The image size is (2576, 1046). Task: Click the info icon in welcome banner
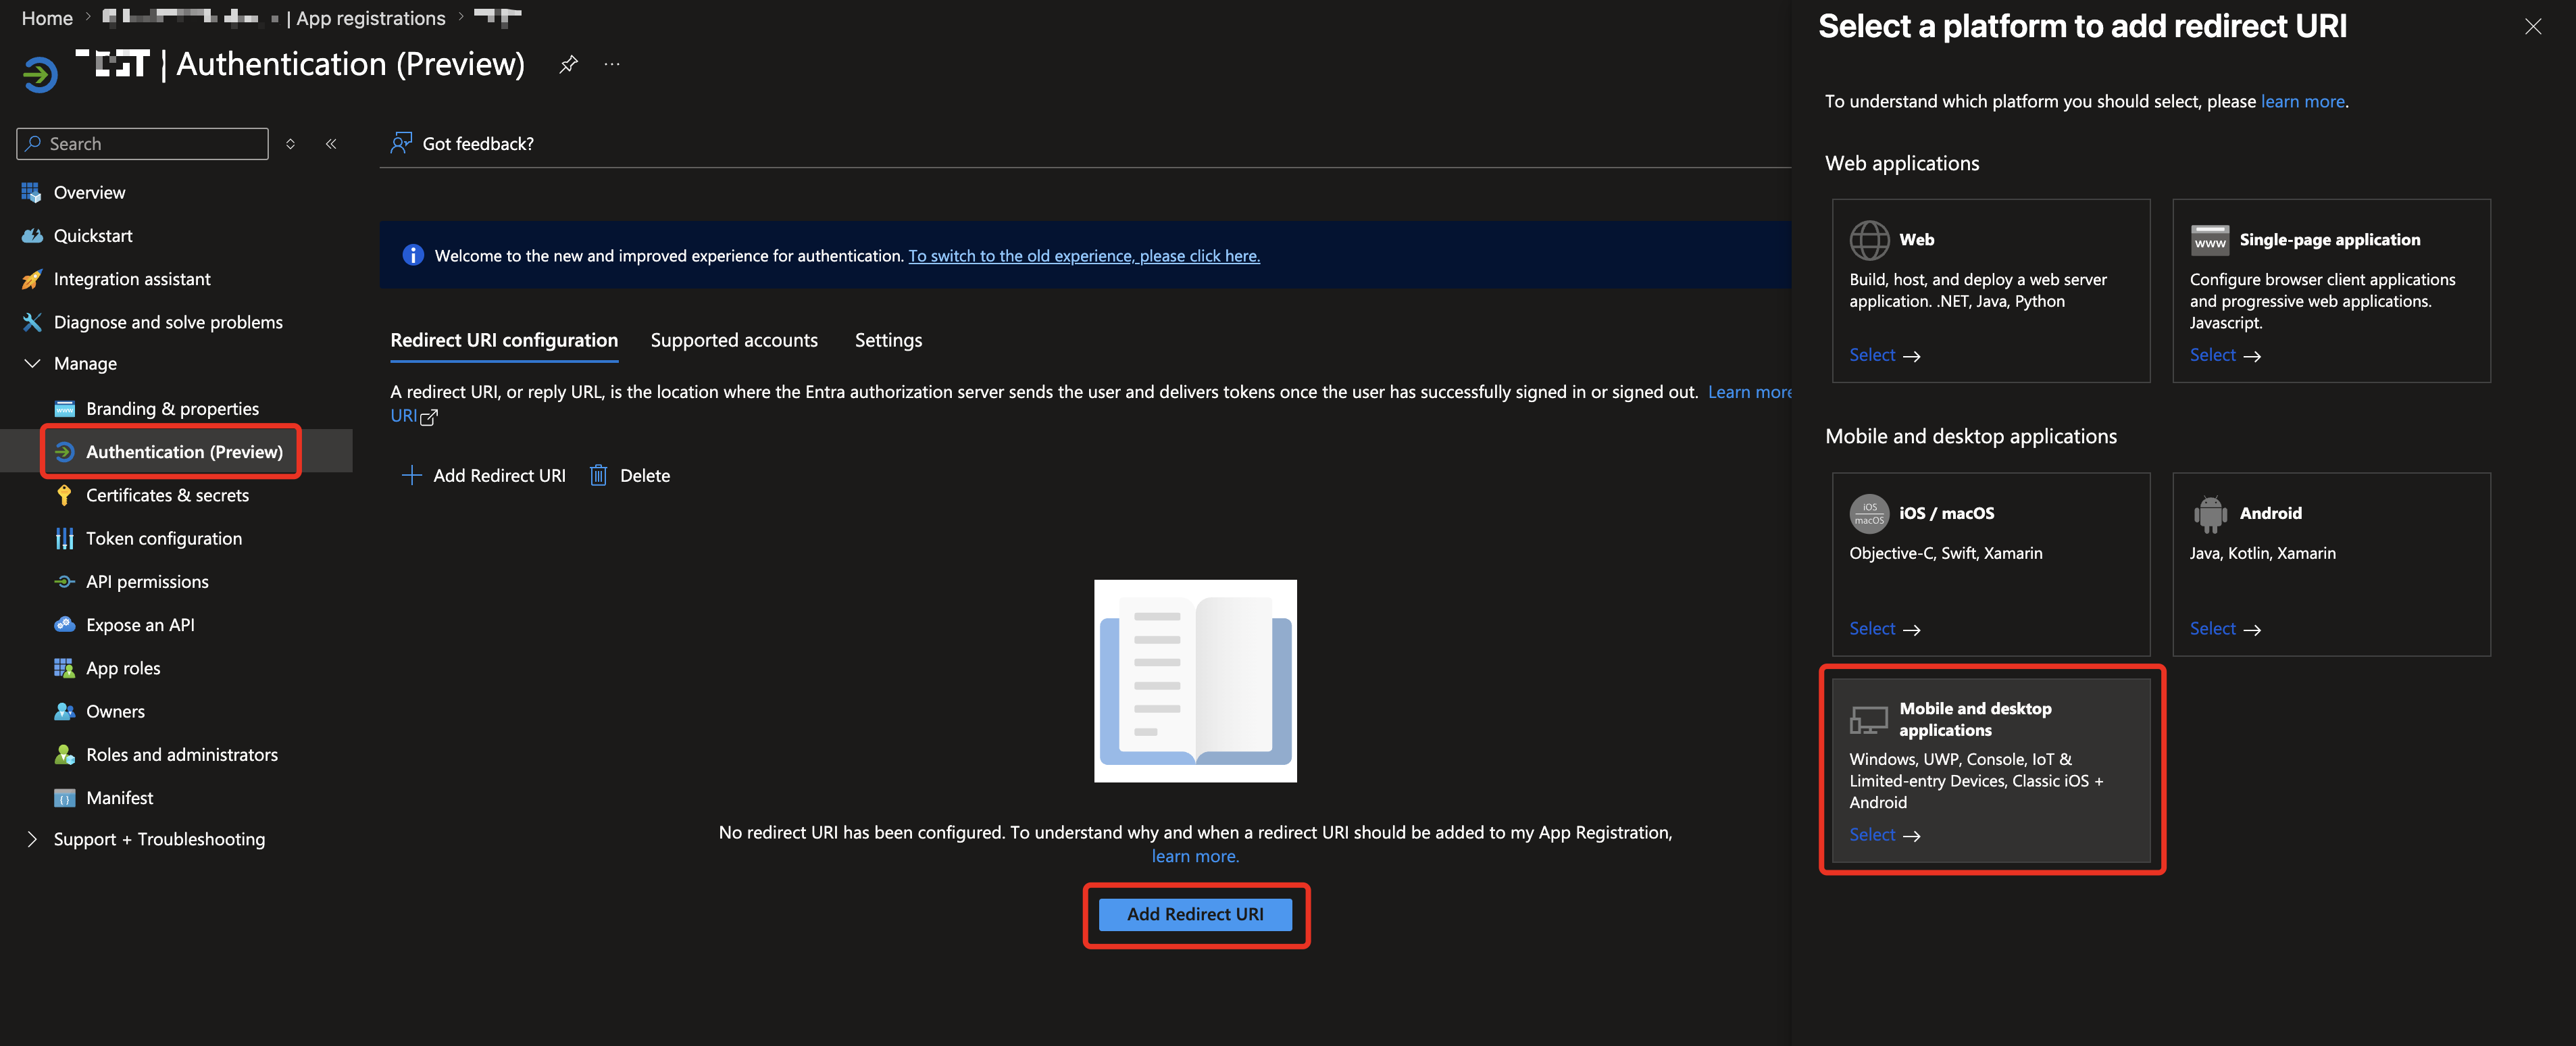click(413, 255)
